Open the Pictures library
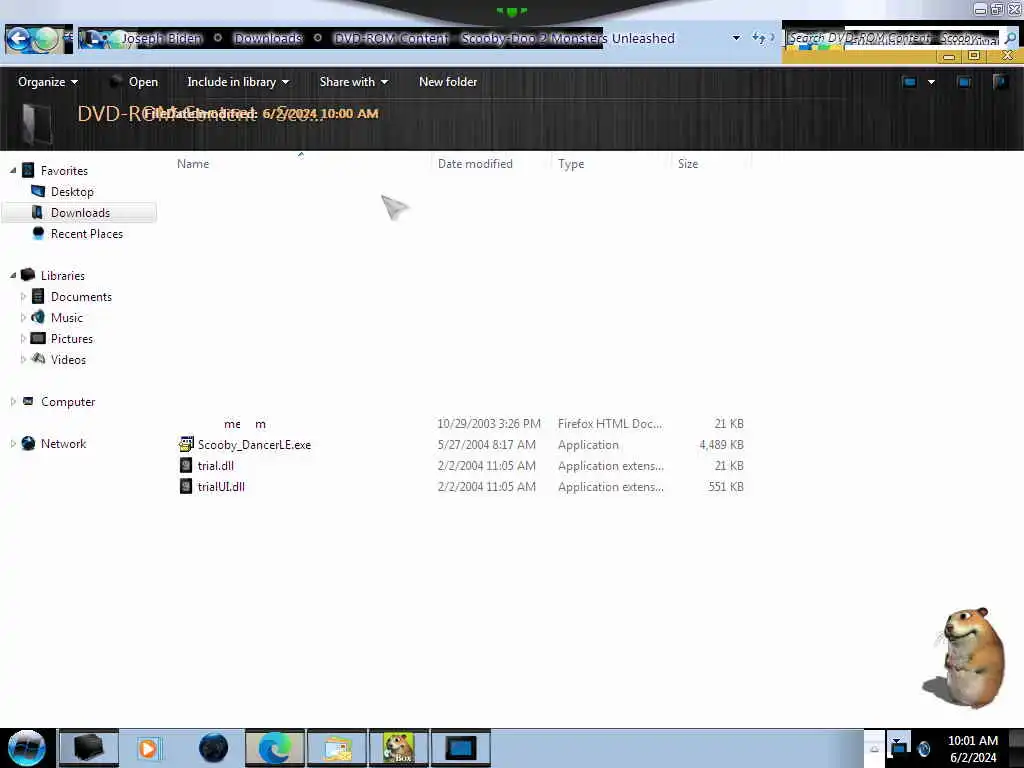The height and width of the screenshot is (768, 1024). tap(72, 338)
